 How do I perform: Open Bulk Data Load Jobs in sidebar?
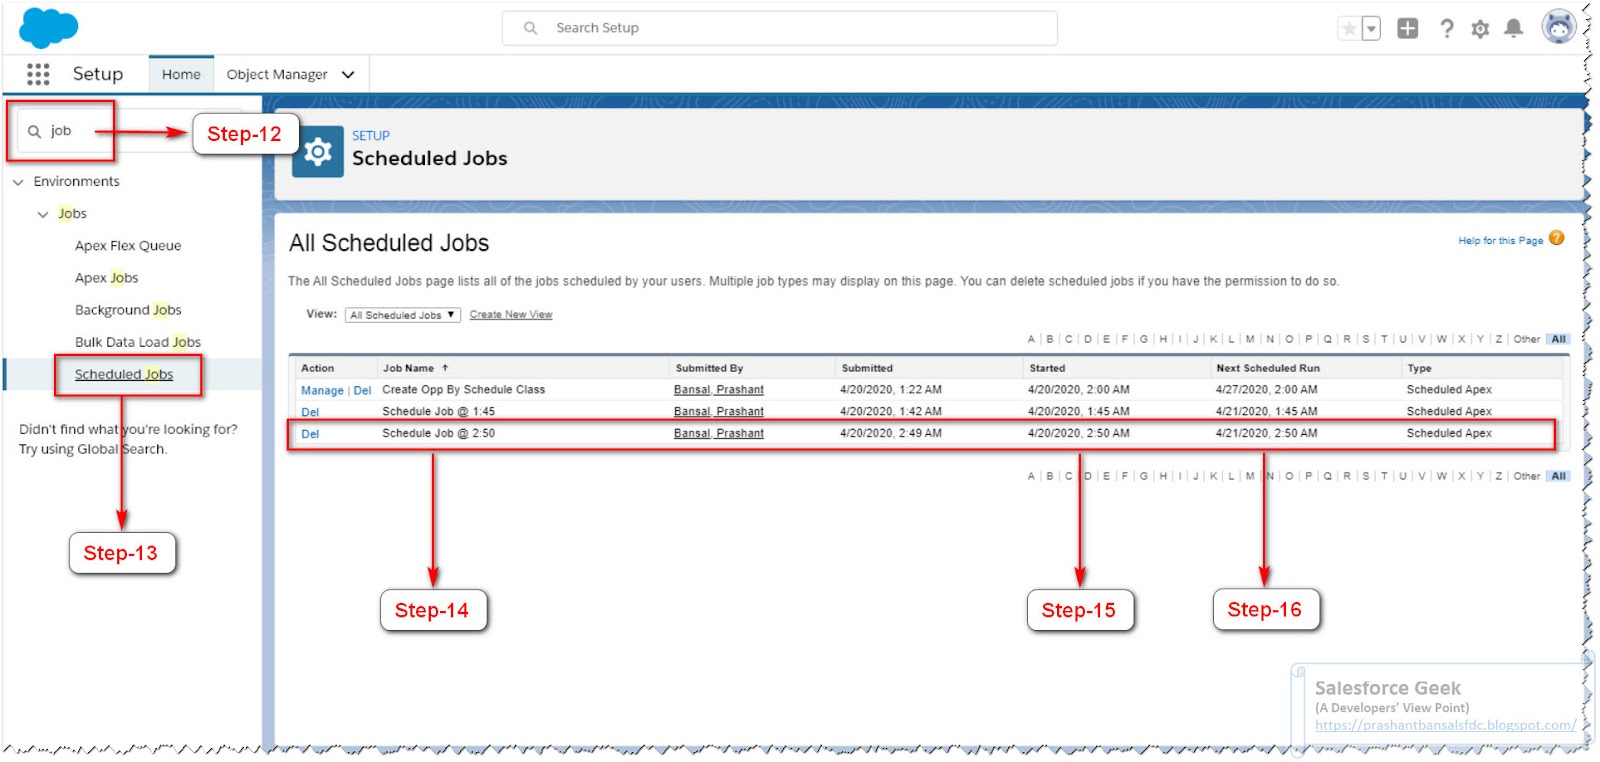[x=138, y=342]
